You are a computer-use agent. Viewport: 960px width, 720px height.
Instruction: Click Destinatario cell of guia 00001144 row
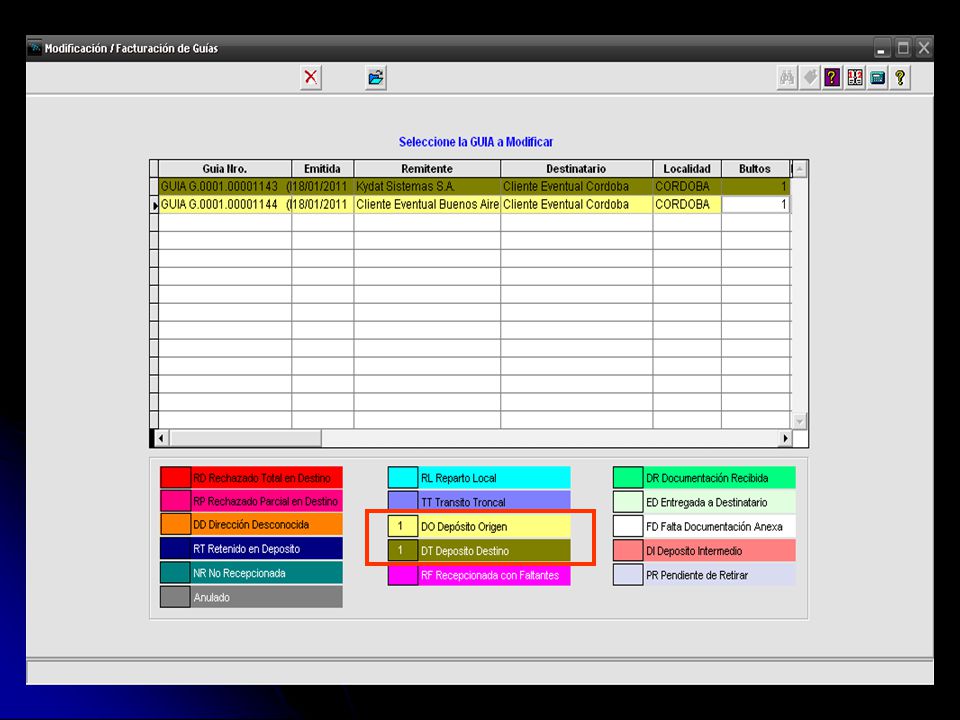click(576, 204)
